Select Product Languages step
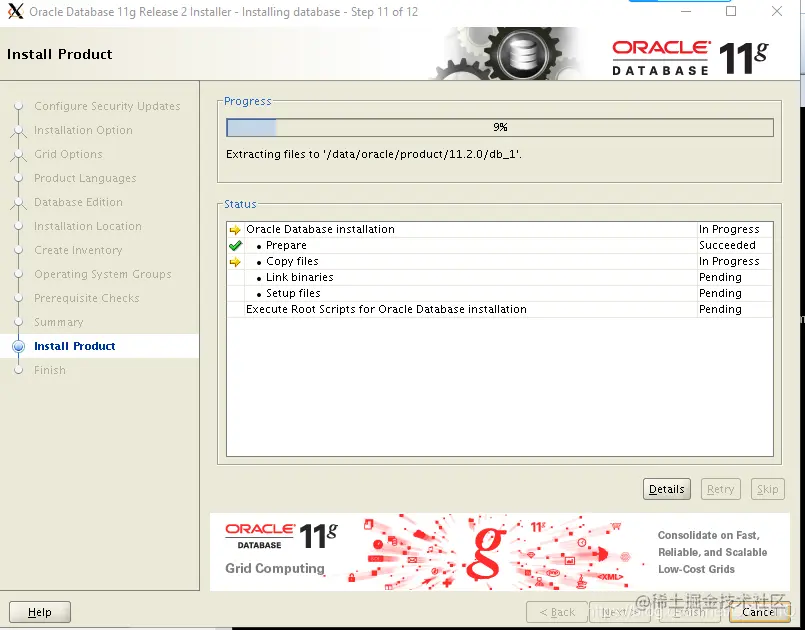 click(x=85, y=178)
